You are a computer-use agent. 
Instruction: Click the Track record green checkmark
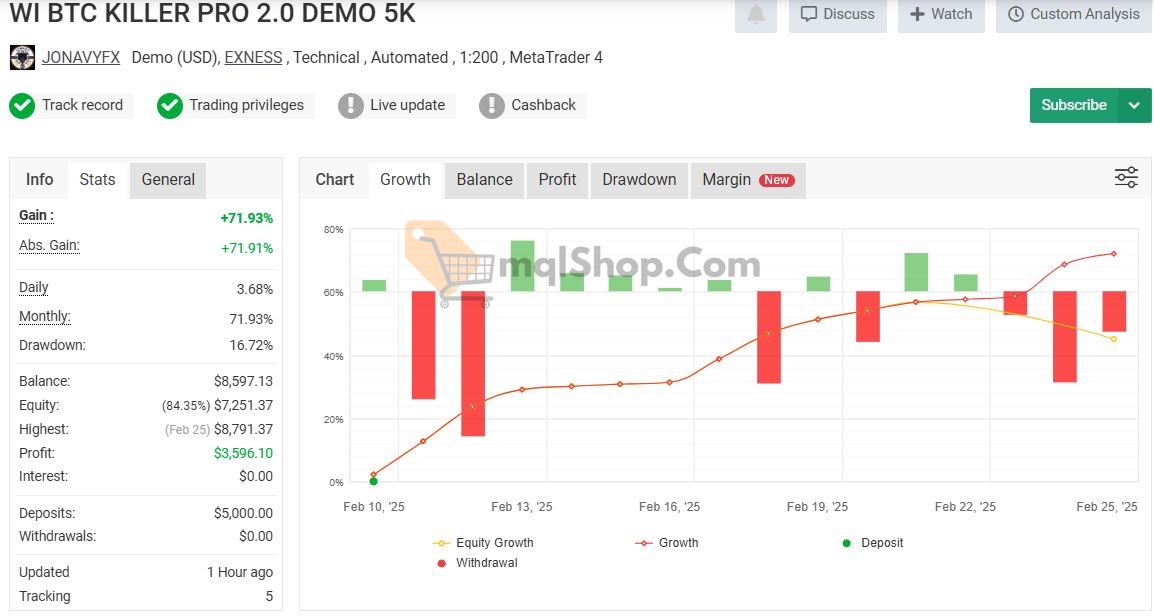pos(22,105)
